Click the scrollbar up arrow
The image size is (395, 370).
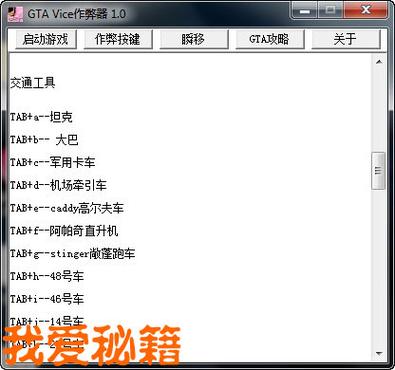tap(379, 62)
